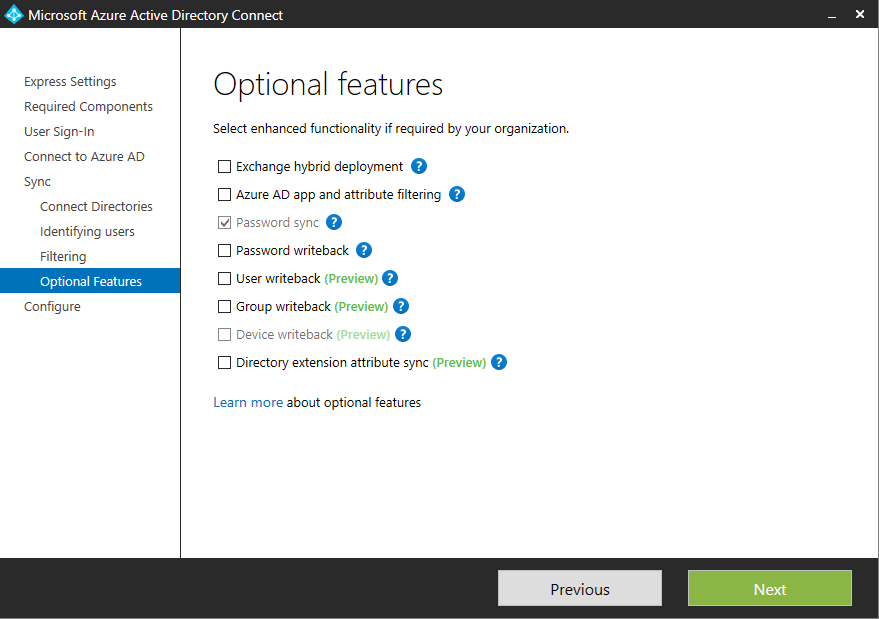Show help for Group writeback preview
Screen dimensions: 879x619
click(x=401, y=306)
